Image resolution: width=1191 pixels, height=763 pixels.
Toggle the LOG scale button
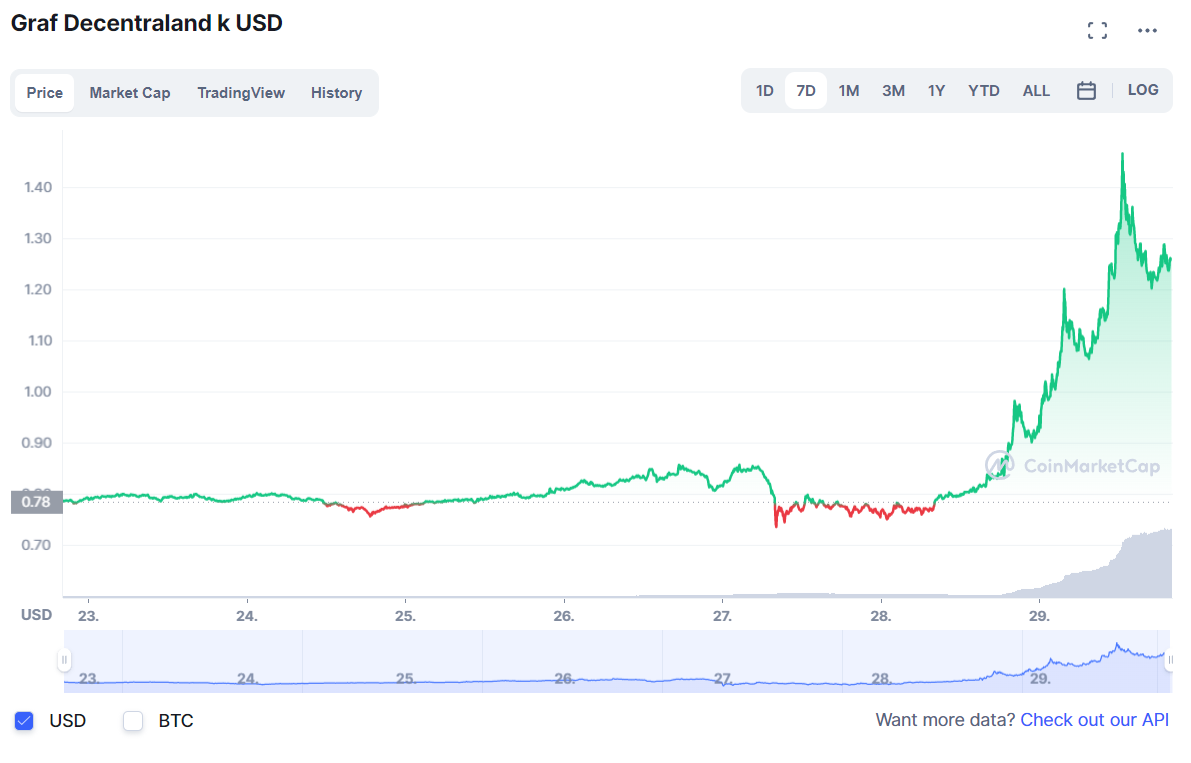[1143, 90]
